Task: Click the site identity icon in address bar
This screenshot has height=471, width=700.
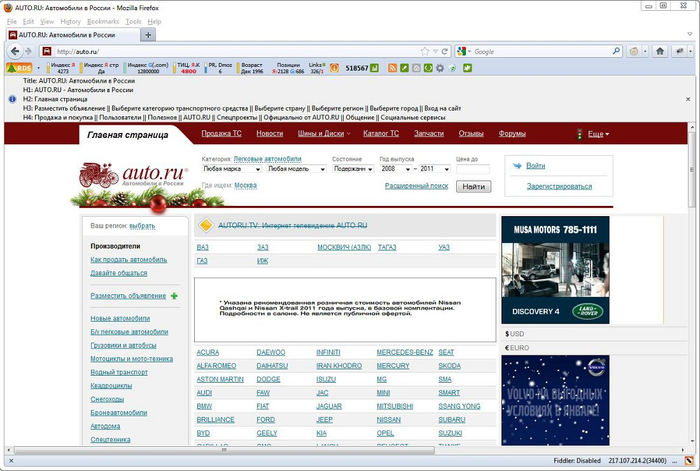Action: pos(46,51)
